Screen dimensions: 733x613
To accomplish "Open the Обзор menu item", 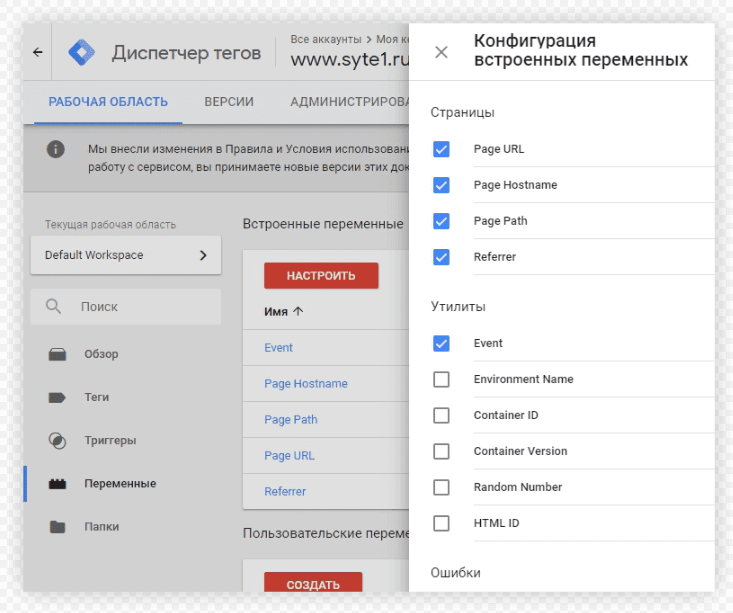I will tap(101, 354).
